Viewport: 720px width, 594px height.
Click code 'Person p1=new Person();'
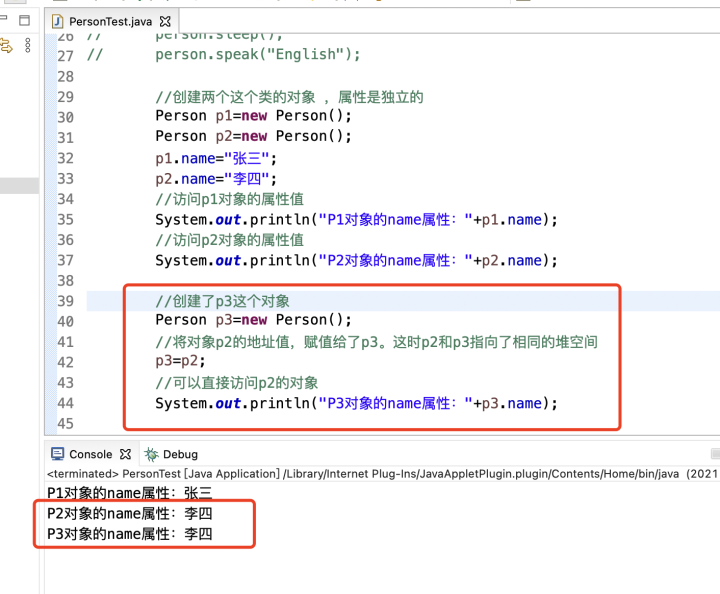[253, 116]
